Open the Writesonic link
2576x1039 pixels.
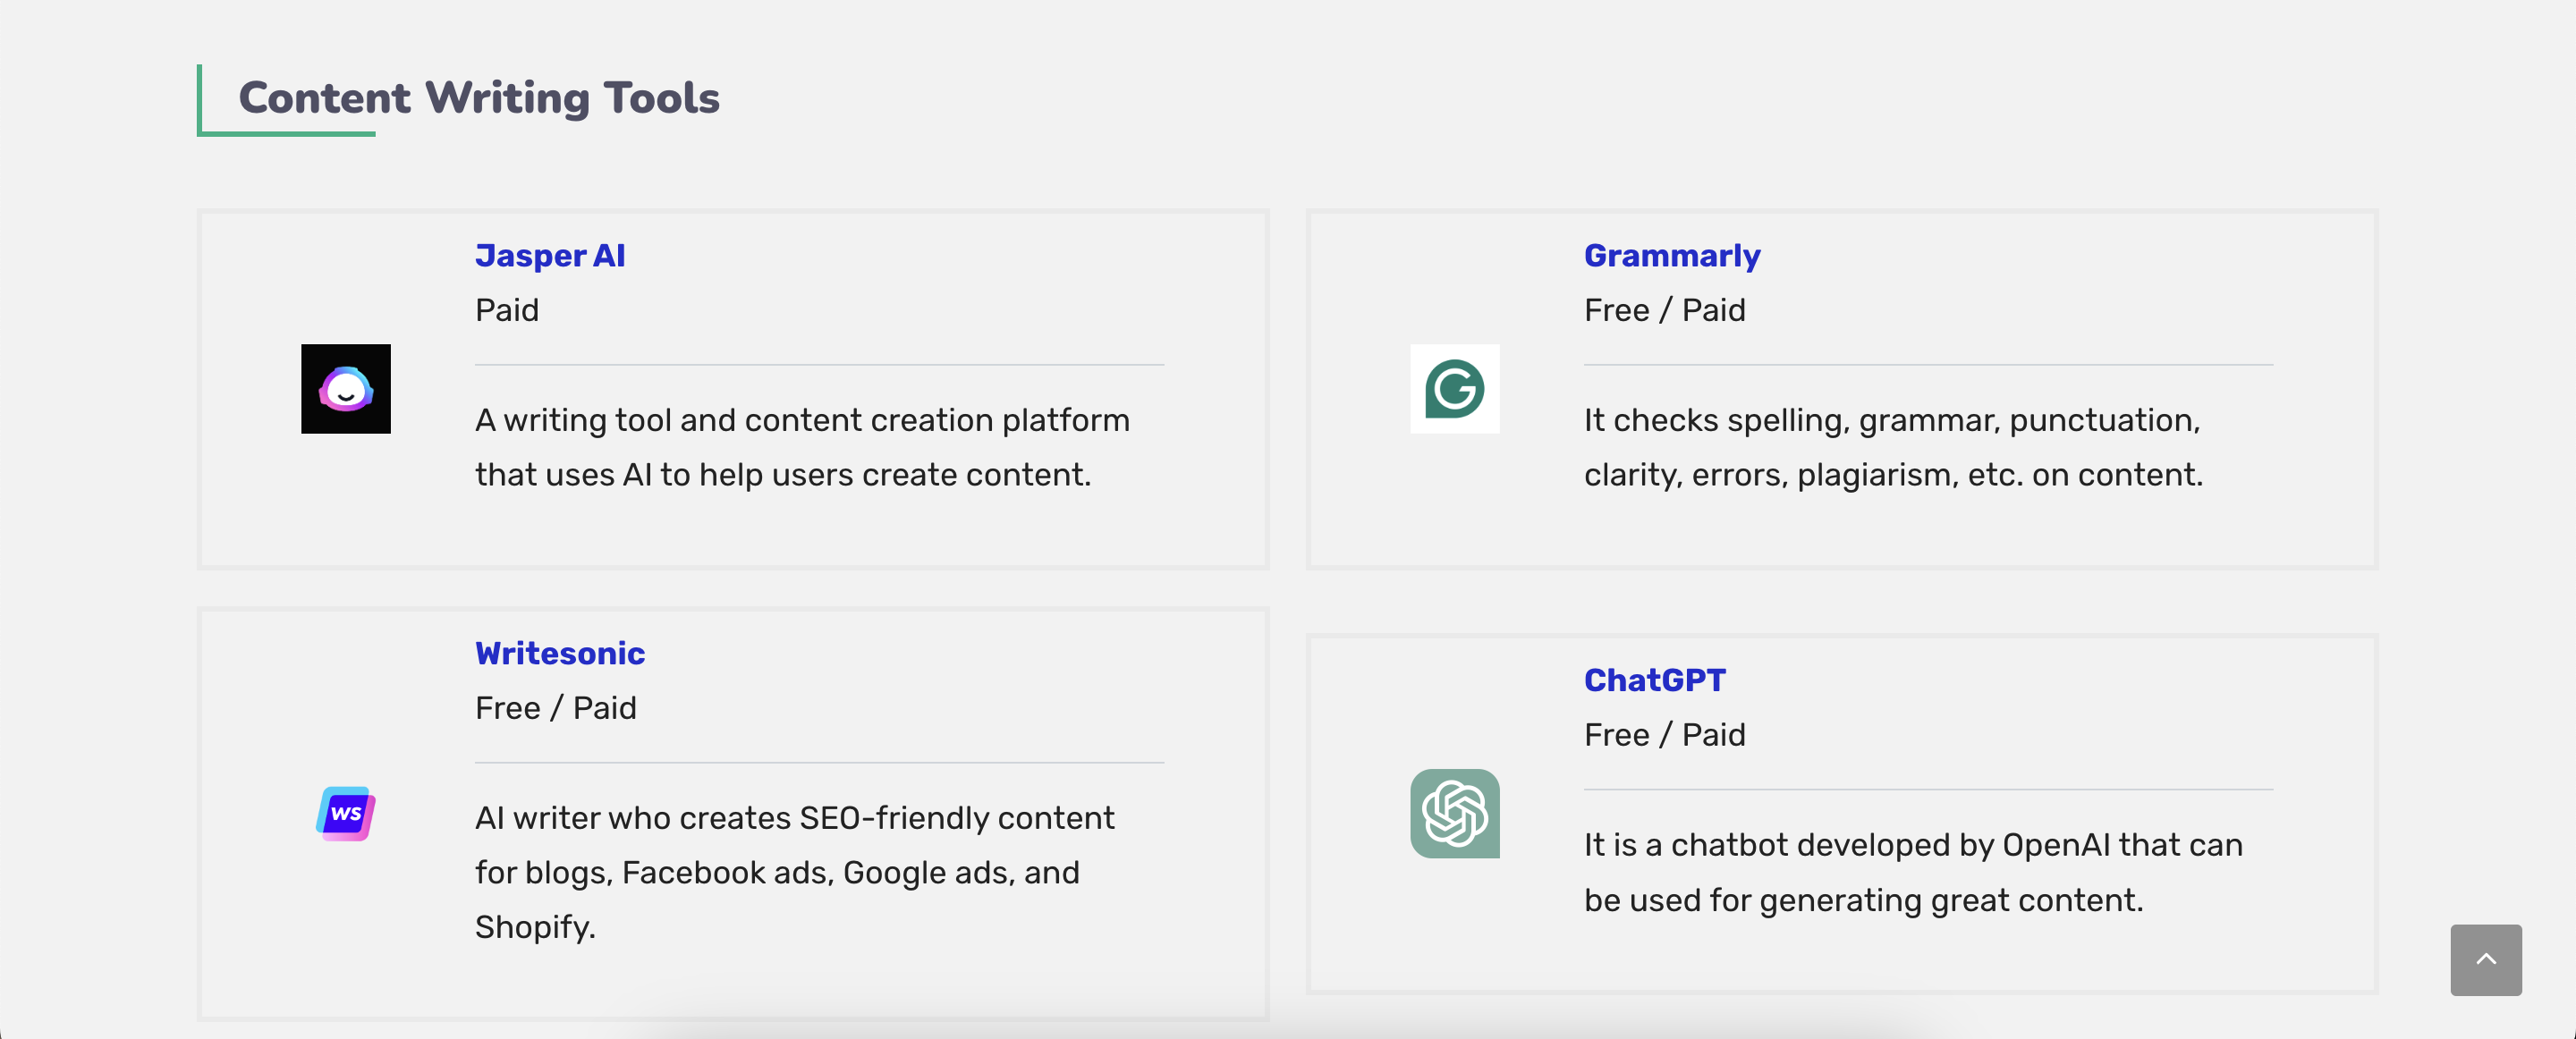click(560, 653)
